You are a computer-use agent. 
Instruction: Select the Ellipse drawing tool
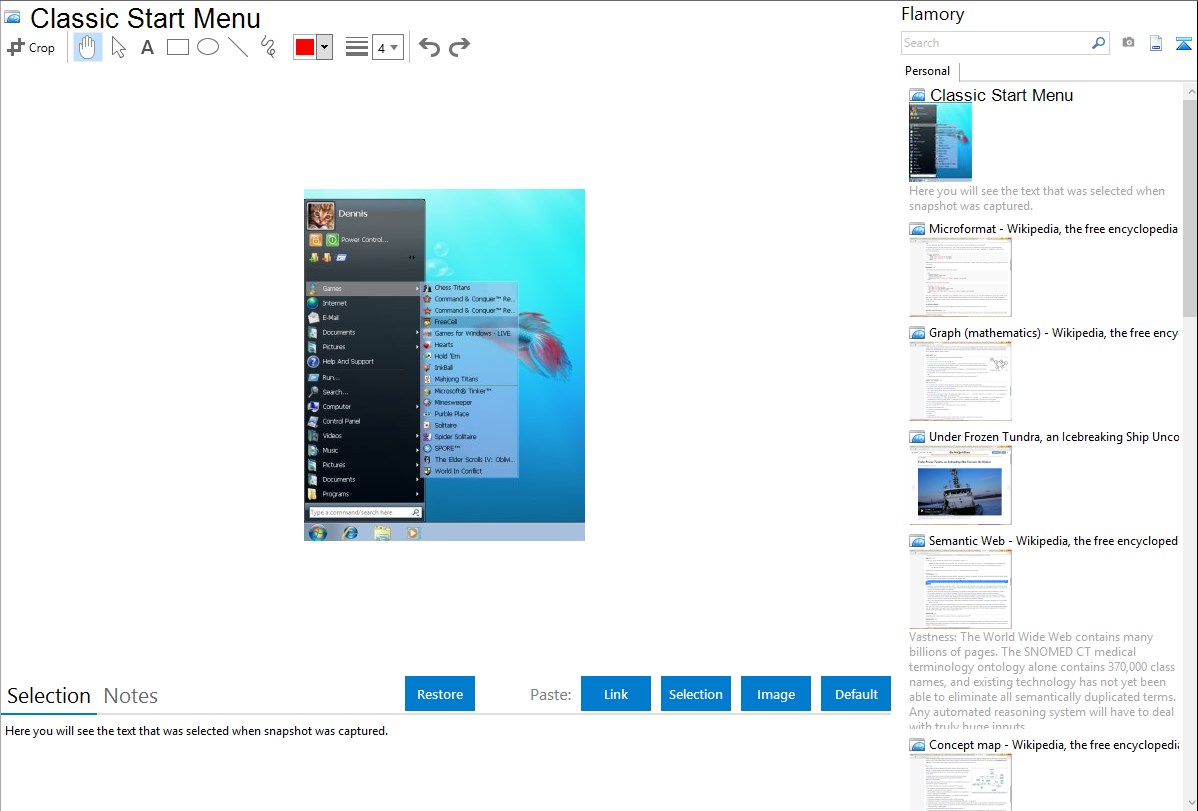point(208,47)
